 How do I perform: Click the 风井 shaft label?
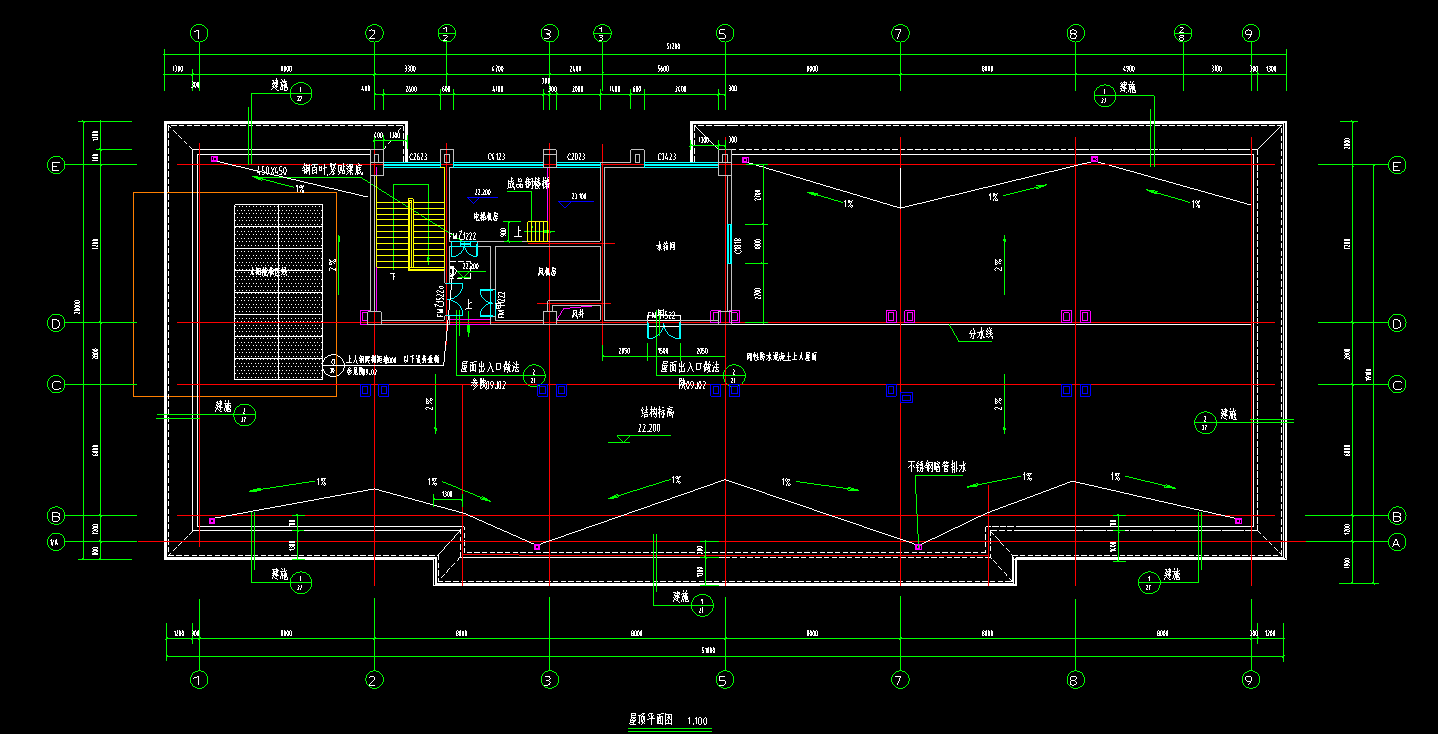577,314
